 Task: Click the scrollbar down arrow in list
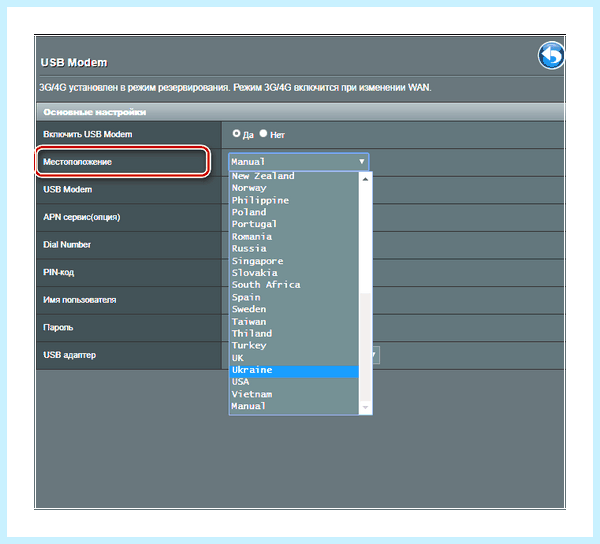tap(365, 407)
